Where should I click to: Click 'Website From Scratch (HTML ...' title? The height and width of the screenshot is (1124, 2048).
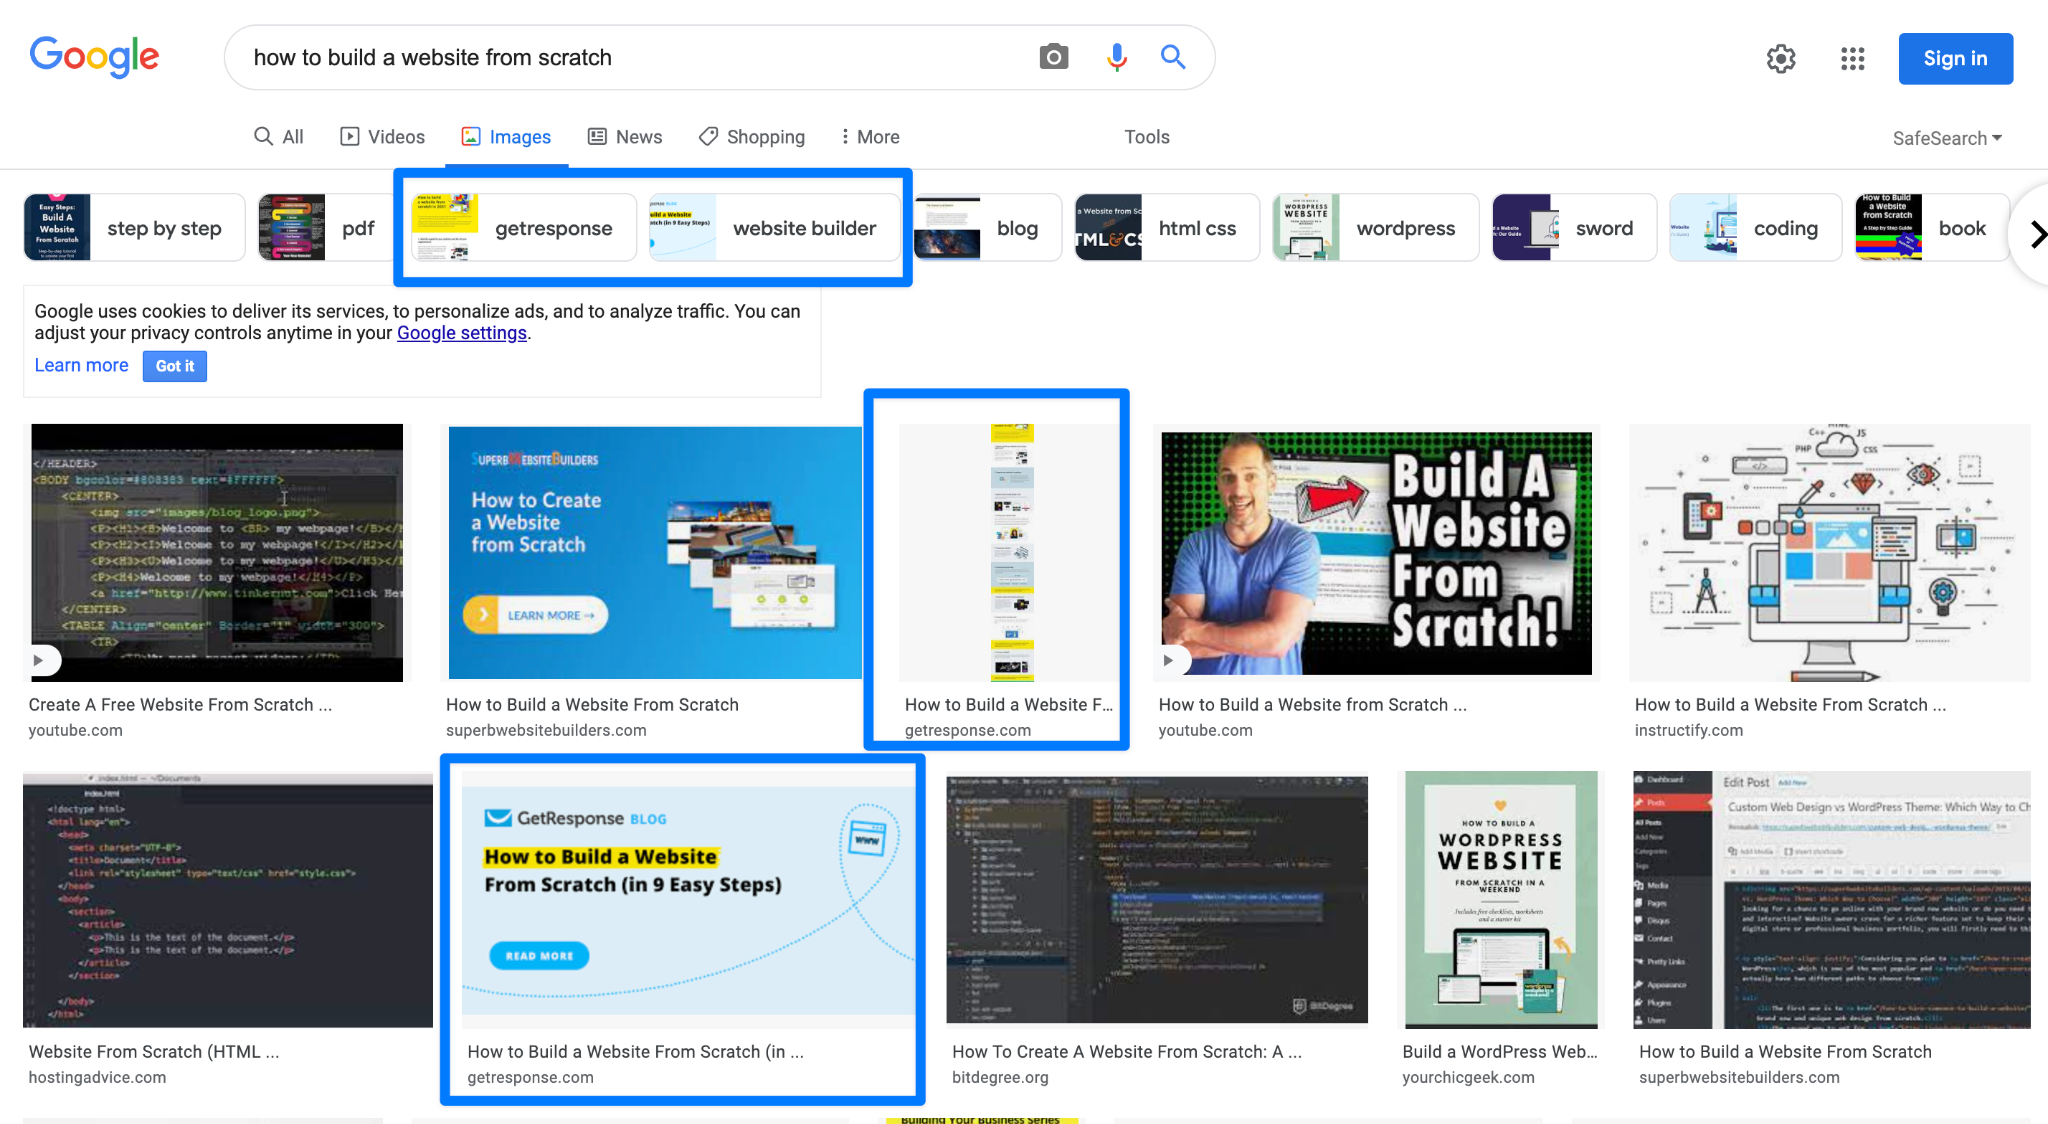pyautogui.click(x=154, y=1052)
